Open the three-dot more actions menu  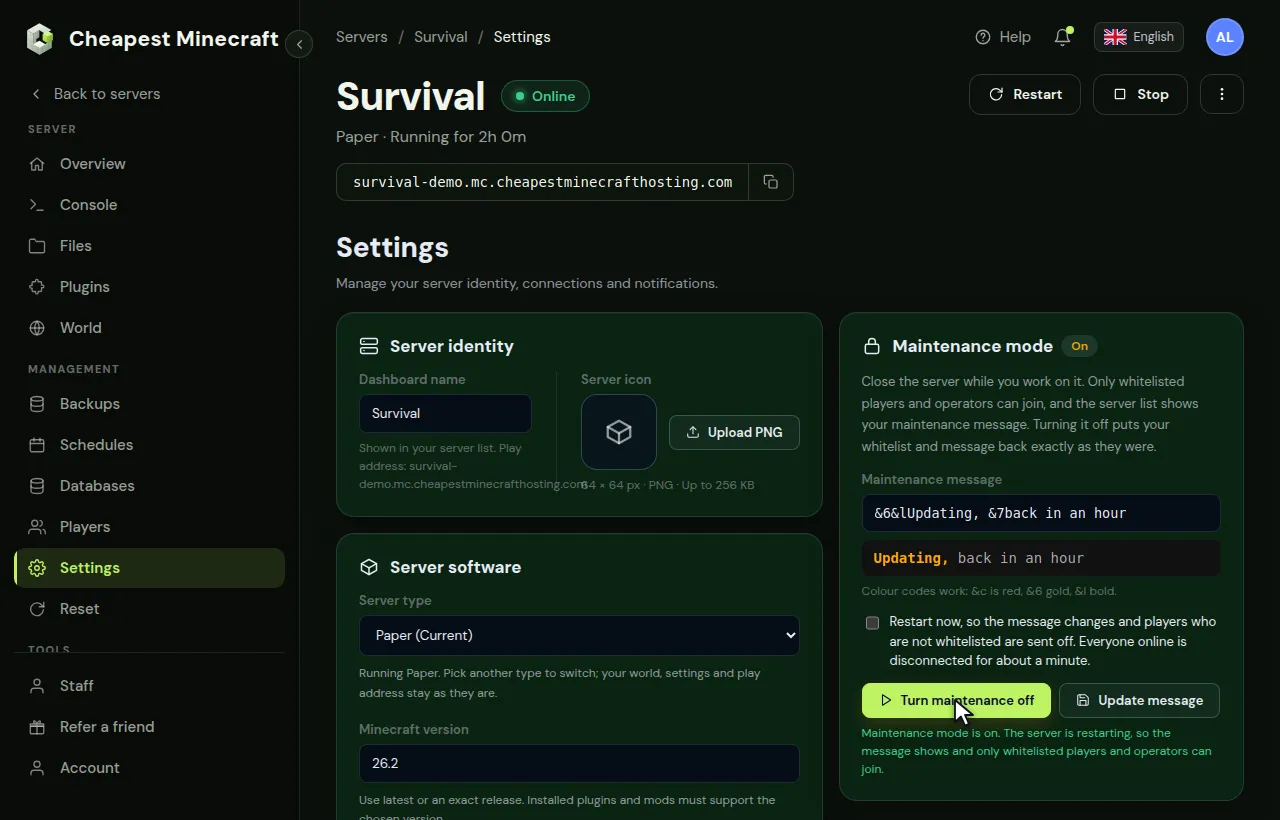click(1222, 94)
